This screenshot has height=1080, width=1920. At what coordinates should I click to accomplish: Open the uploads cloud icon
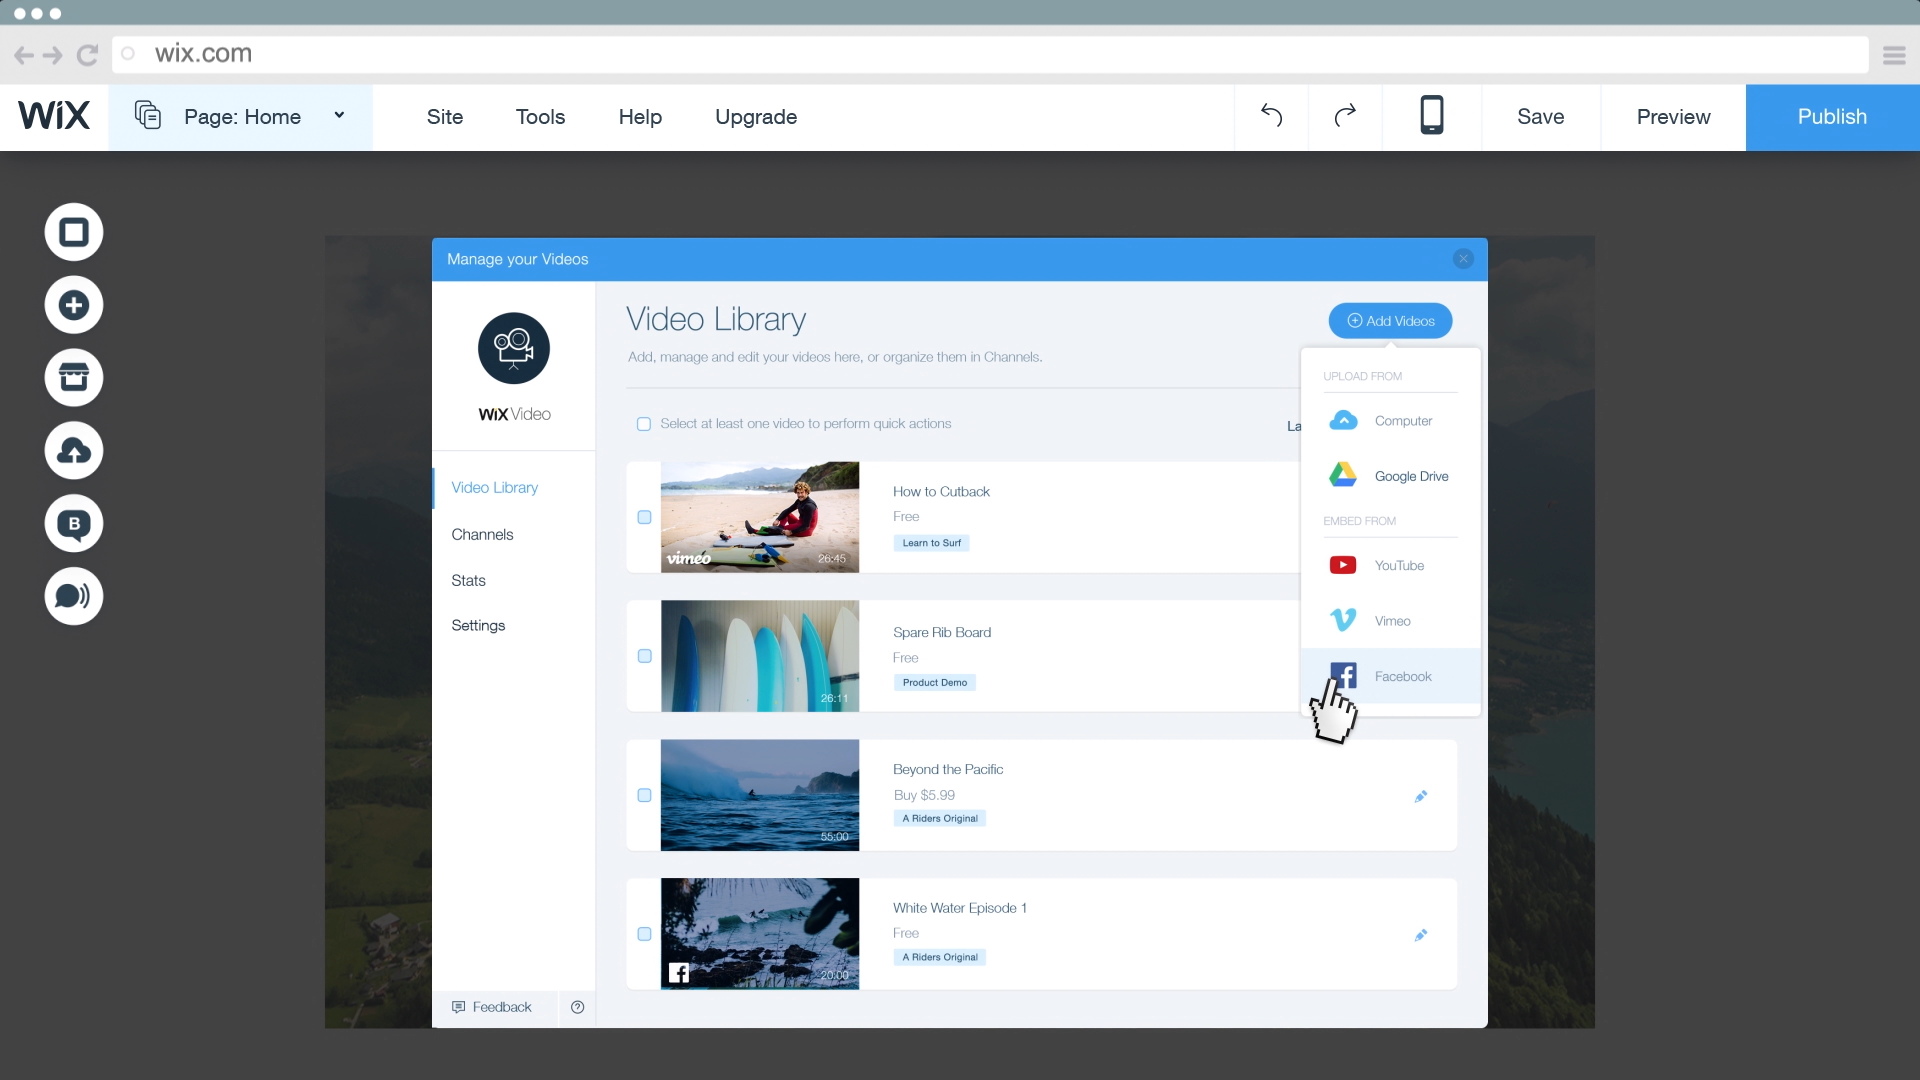74,451
